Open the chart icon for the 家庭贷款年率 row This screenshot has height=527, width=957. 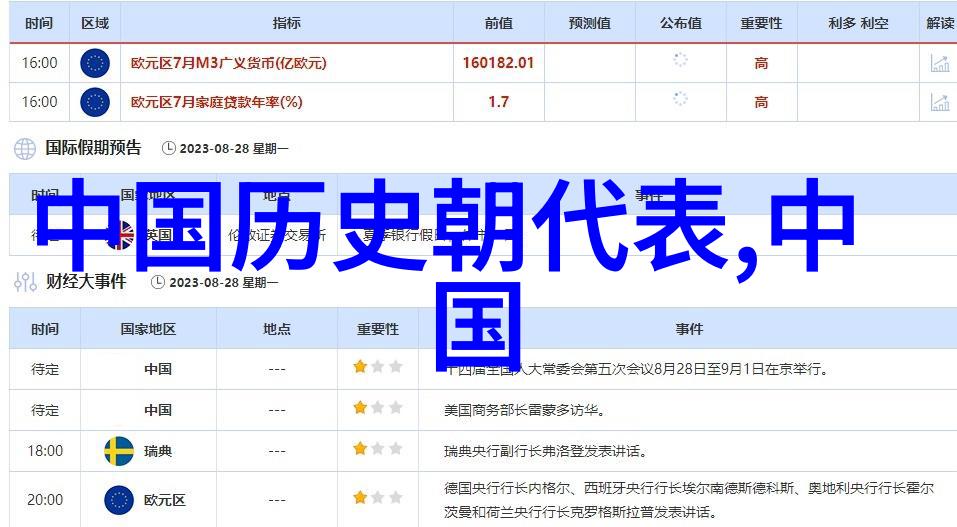coord(940,102)
